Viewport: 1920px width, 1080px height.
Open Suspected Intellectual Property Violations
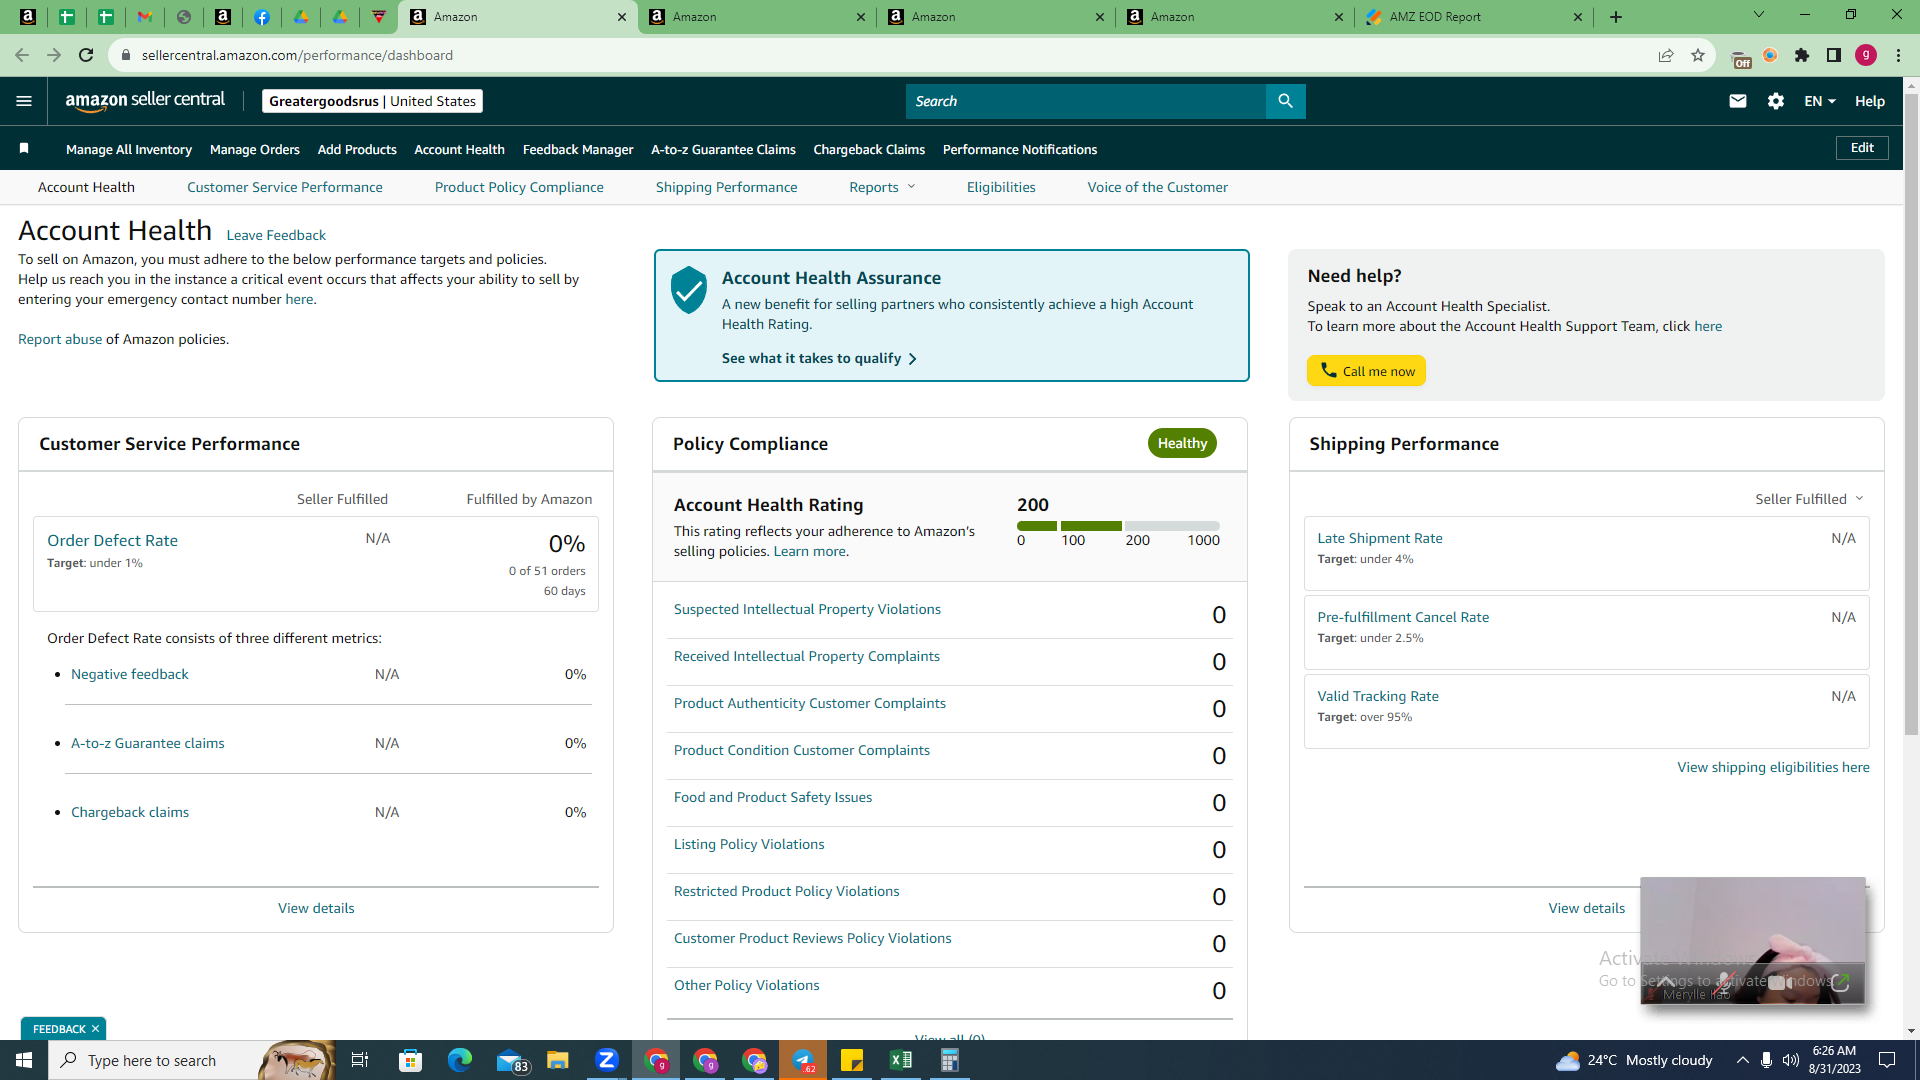point(807,609)
